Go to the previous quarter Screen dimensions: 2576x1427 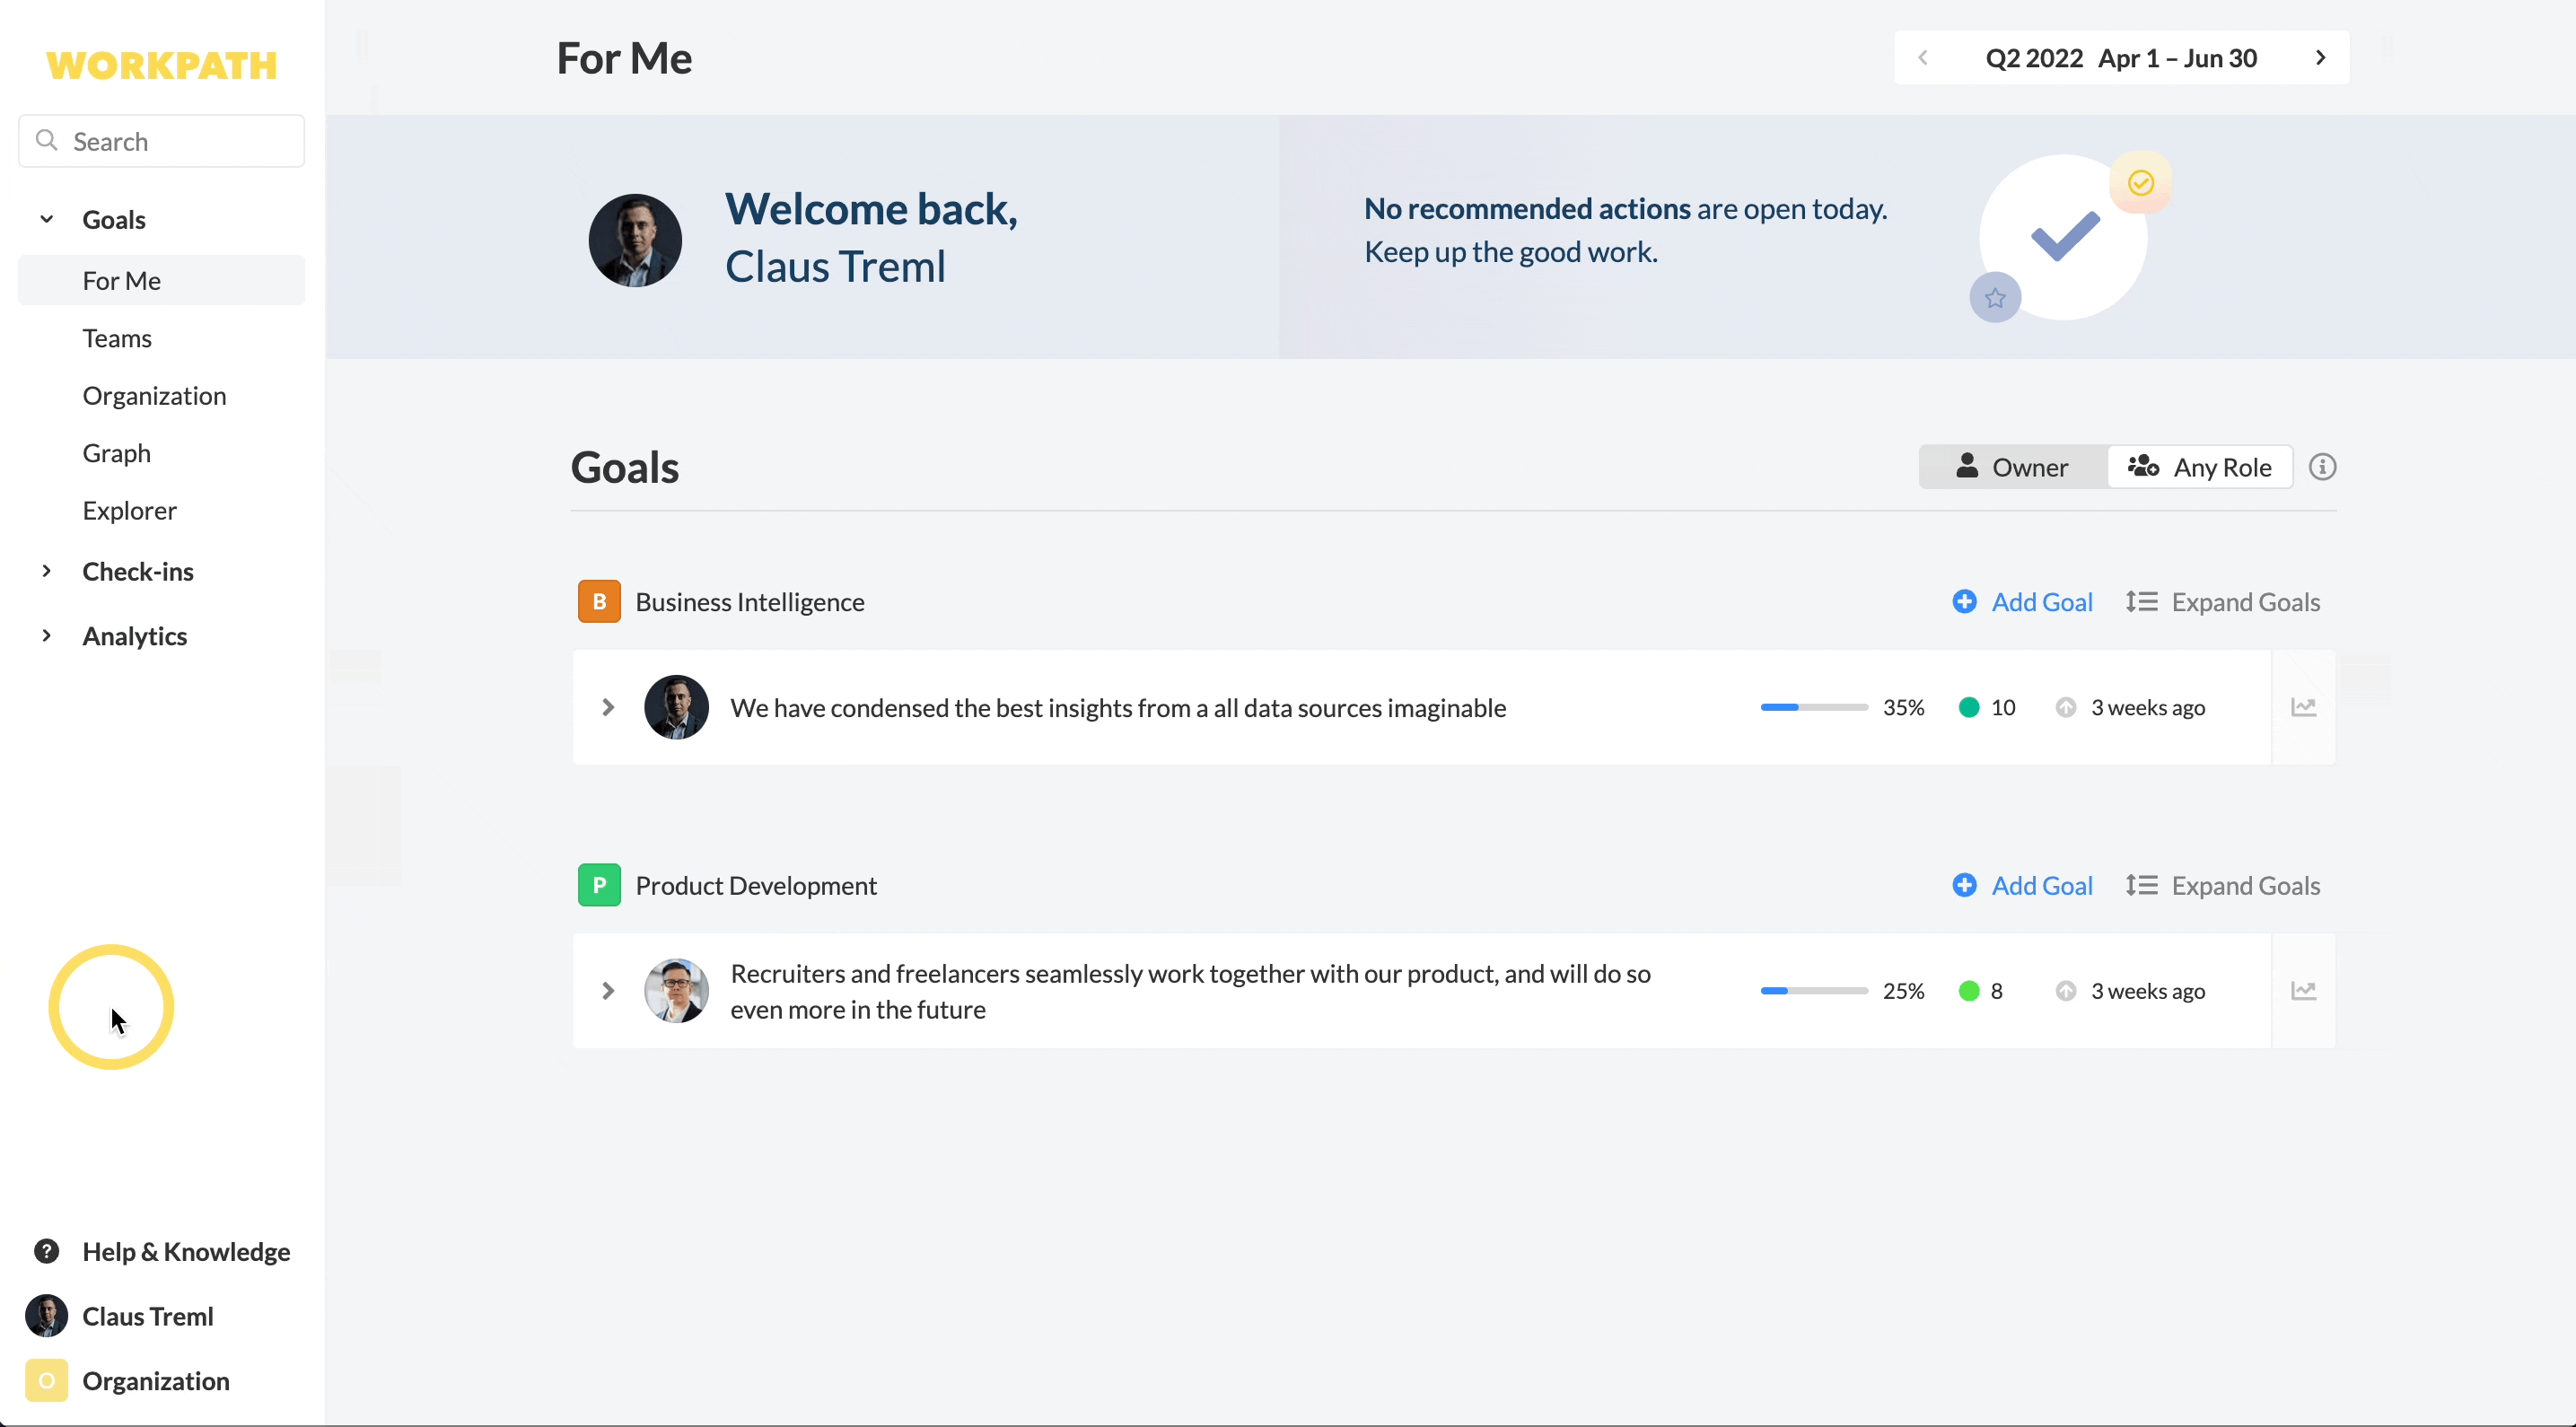pos(1922,58)
